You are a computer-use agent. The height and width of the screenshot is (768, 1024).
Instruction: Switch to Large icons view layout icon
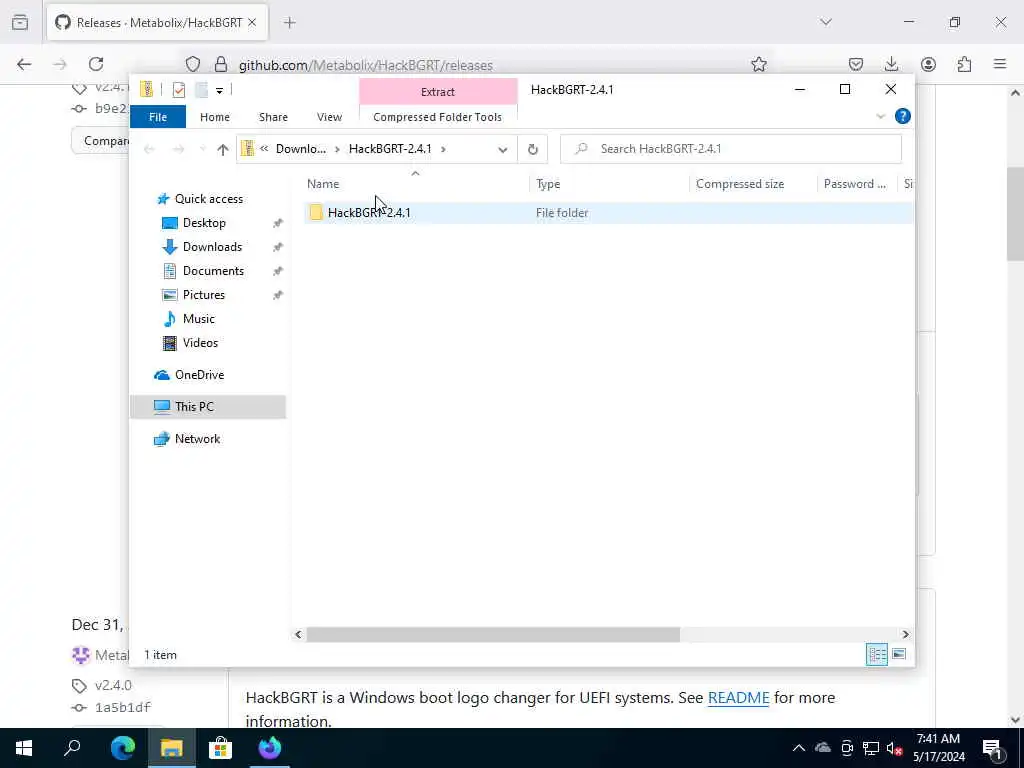tap(899, 654)
